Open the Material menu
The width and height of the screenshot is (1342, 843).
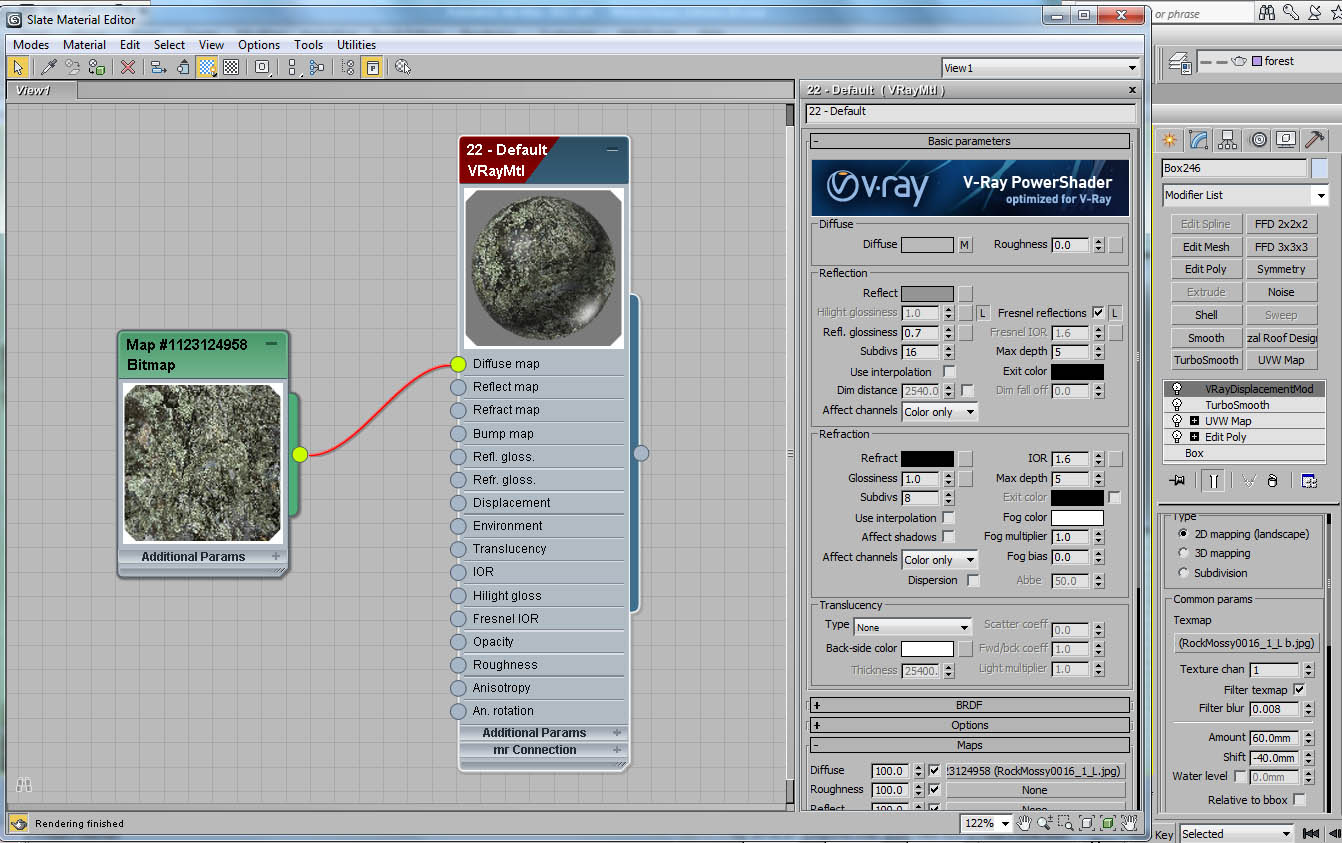click(84, 45)
